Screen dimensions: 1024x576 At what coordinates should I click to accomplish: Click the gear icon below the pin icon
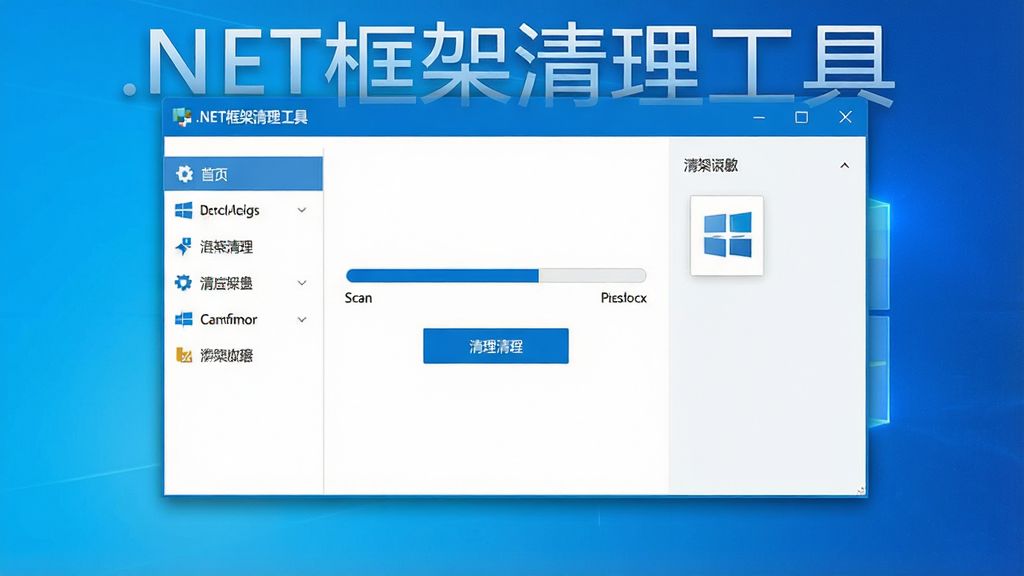click(x=184, y=283)
